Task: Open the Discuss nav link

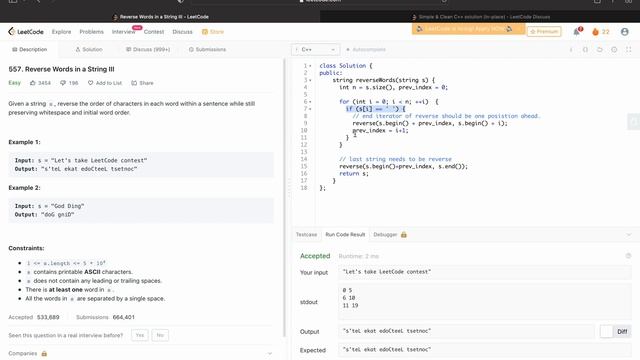Action: [182, 31]
